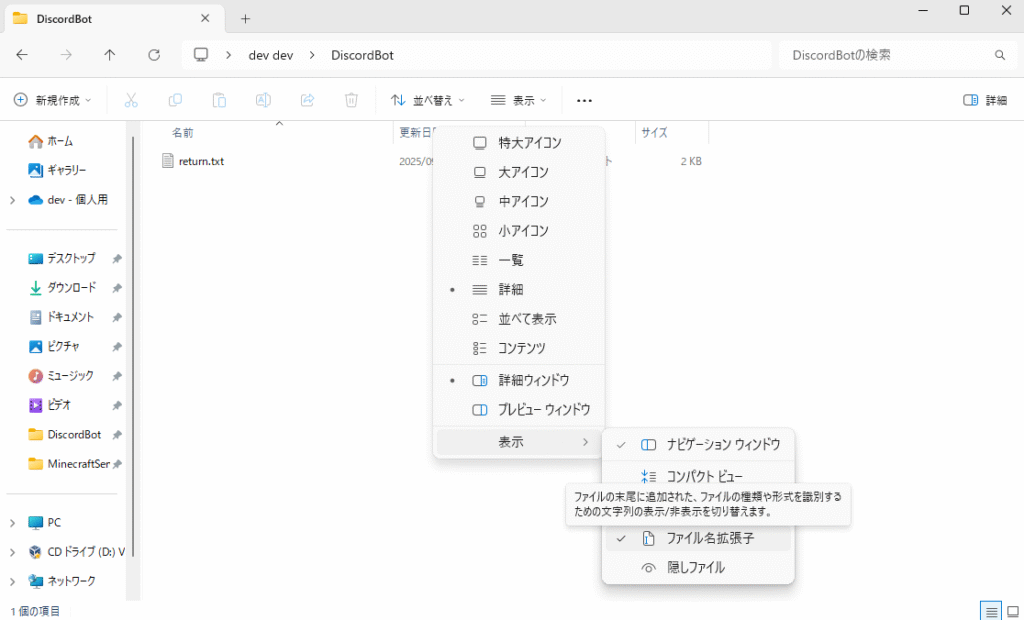The width and height of the screenshot is (1024, 620).
Task: Open the 並べ替え sort dropdown
Action: coord(427,100)
